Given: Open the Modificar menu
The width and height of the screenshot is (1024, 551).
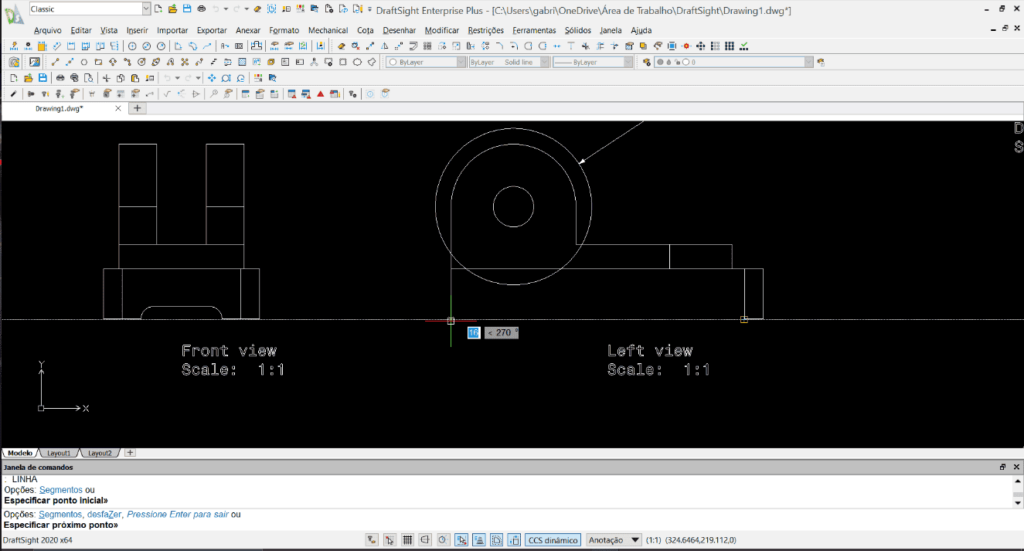Looking at the screenshot, I should tap(441, 30).
